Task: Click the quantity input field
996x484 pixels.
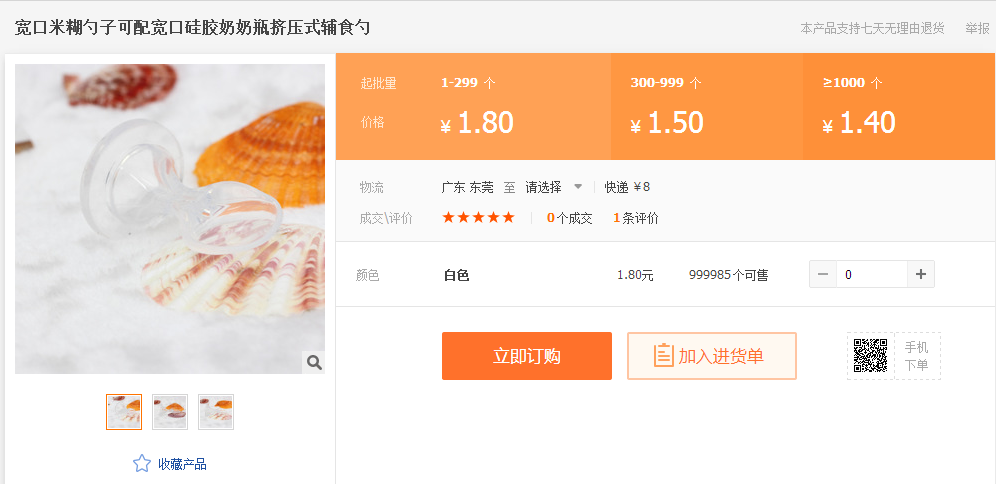Action: point(871,274)
